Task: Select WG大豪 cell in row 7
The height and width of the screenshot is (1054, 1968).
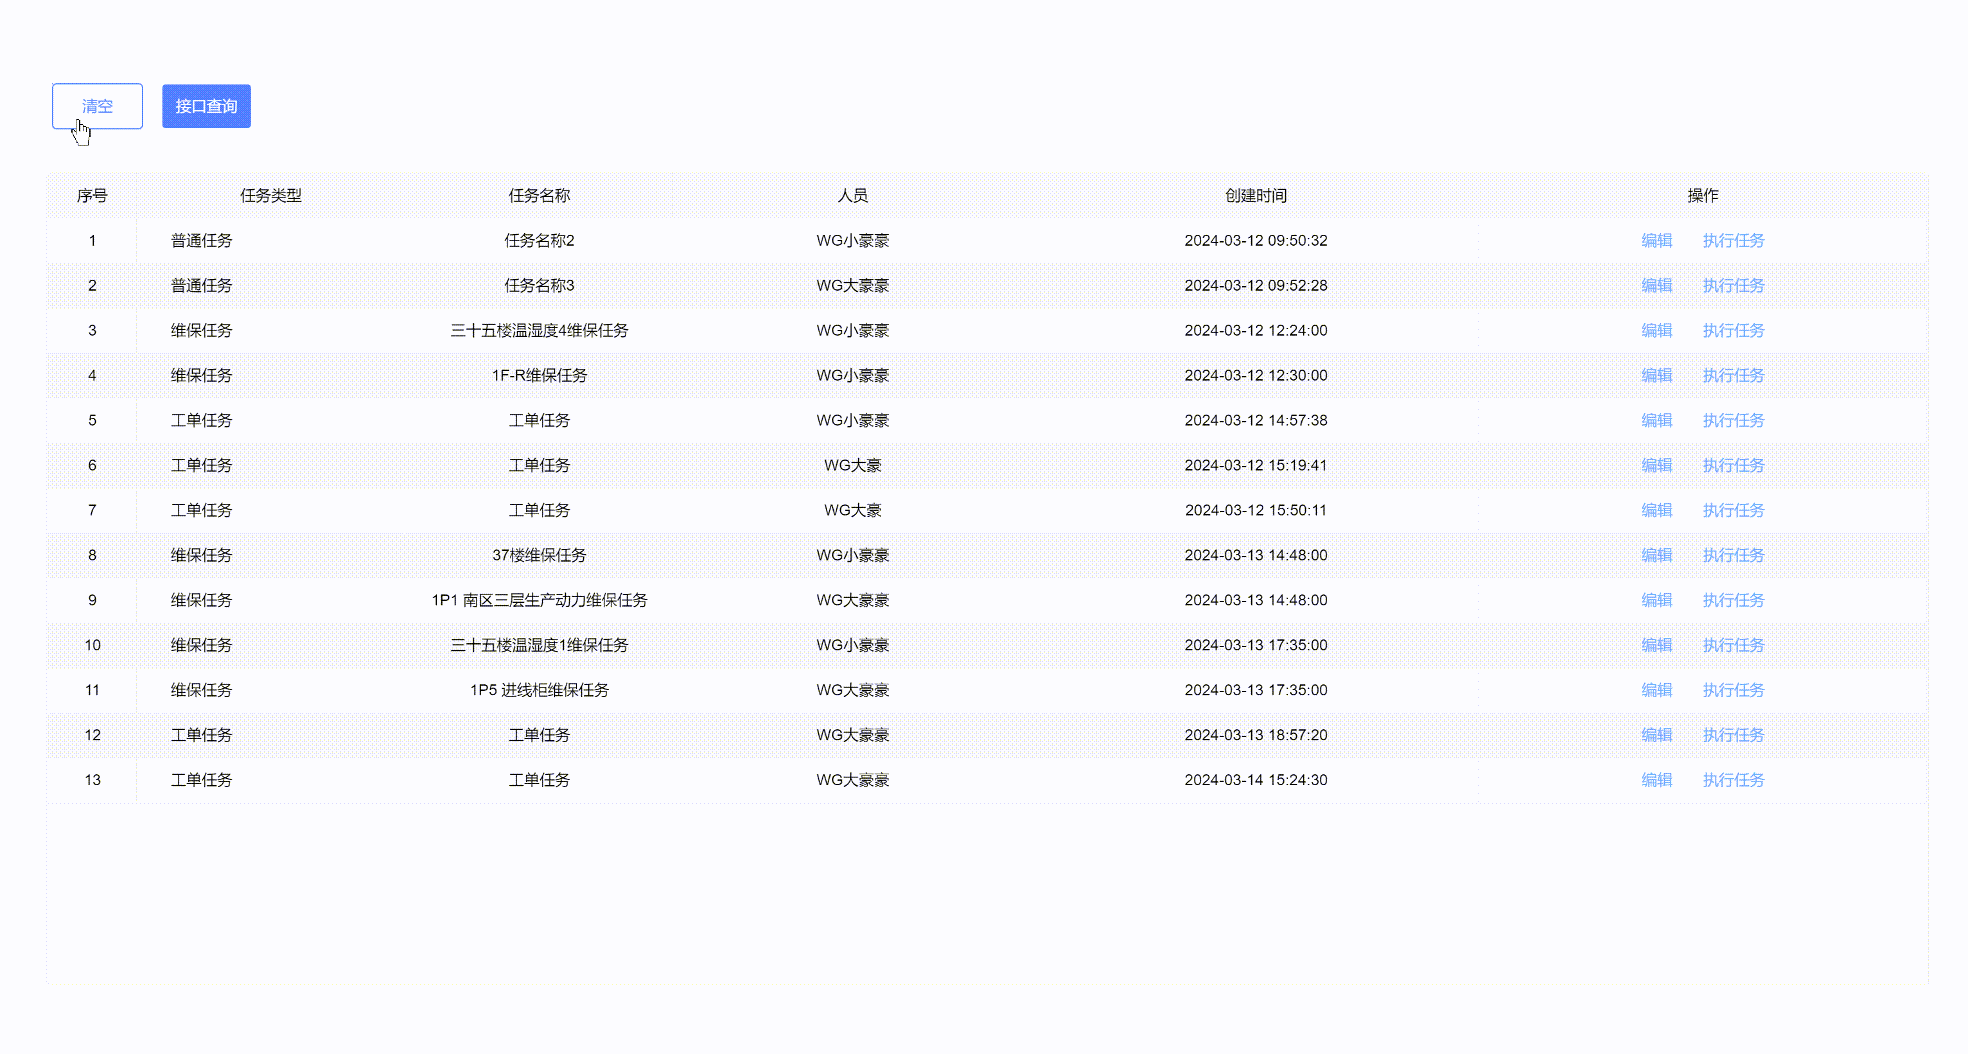Action: pos(852,510)
